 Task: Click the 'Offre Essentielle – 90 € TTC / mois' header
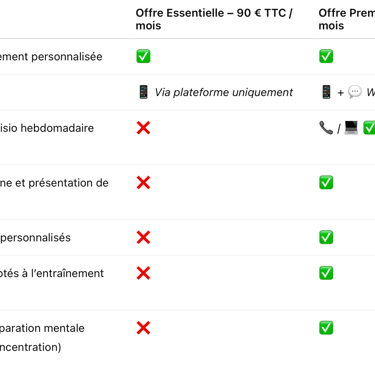(x=214, y=19)
